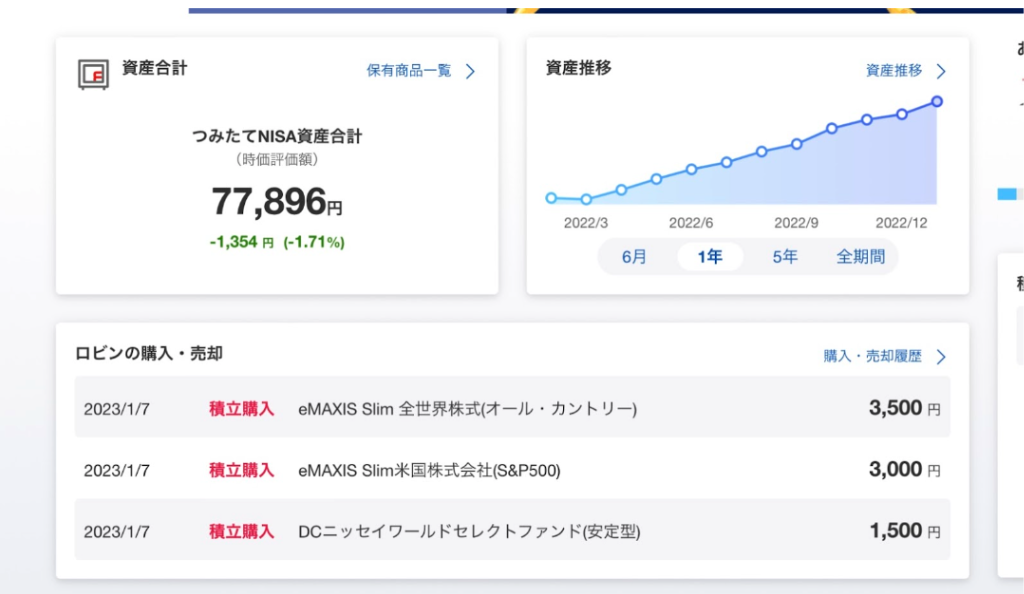Click the 積立購入 label in the first row
The width and height of the screenshot is (1024, 594).
click(x=241, y=408)
